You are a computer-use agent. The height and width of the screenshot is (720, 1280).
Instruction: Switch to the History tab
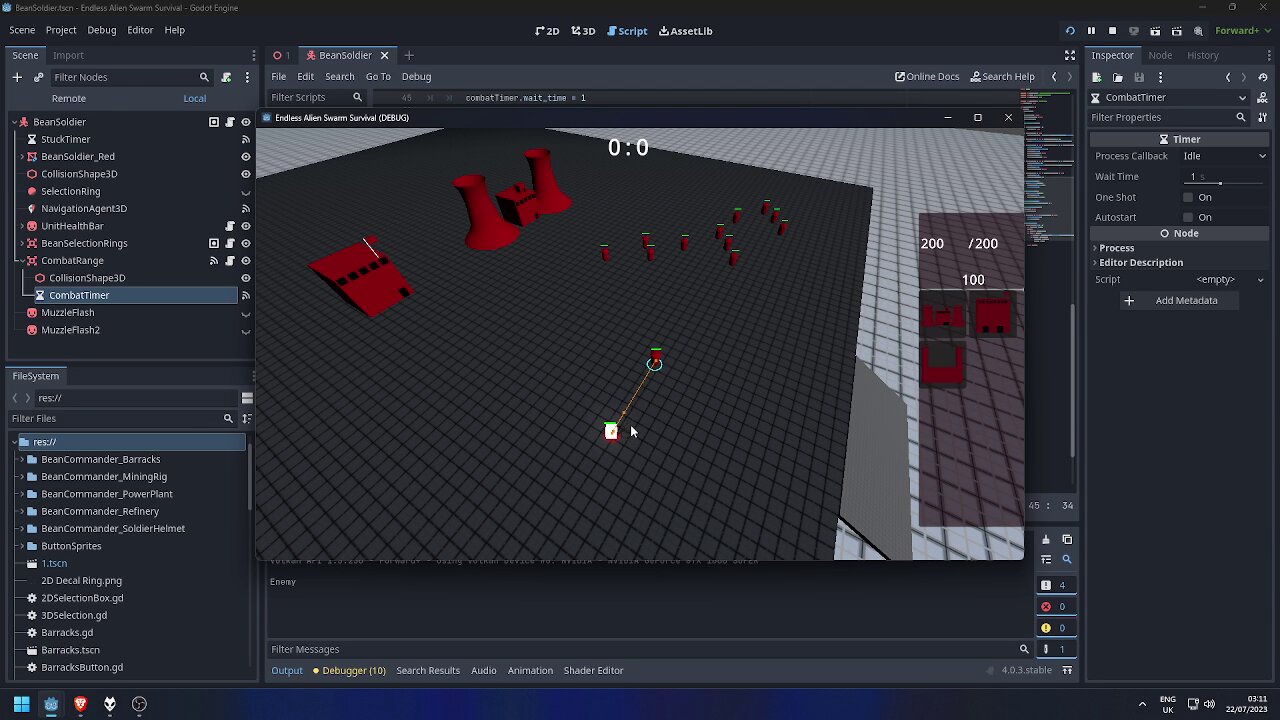pyautogui.click(x=1203, y=55)
